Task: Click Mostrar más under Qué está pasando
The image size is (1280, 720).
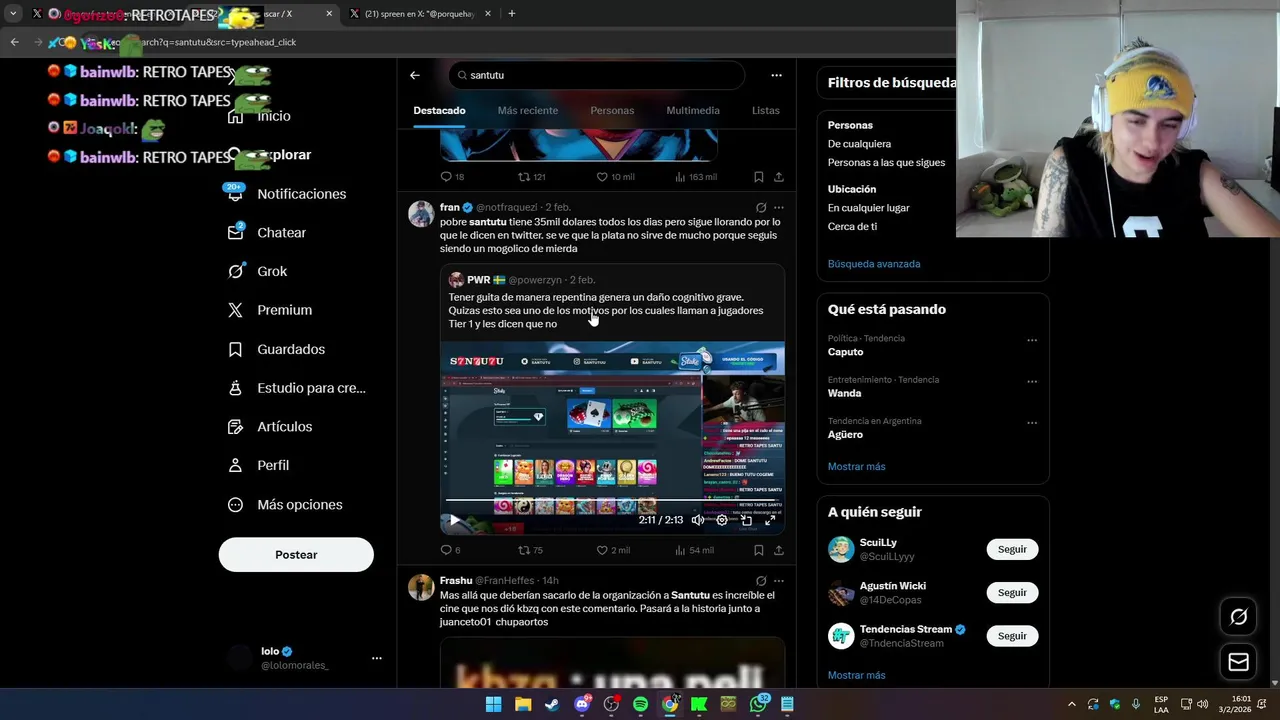Action: 856,466
